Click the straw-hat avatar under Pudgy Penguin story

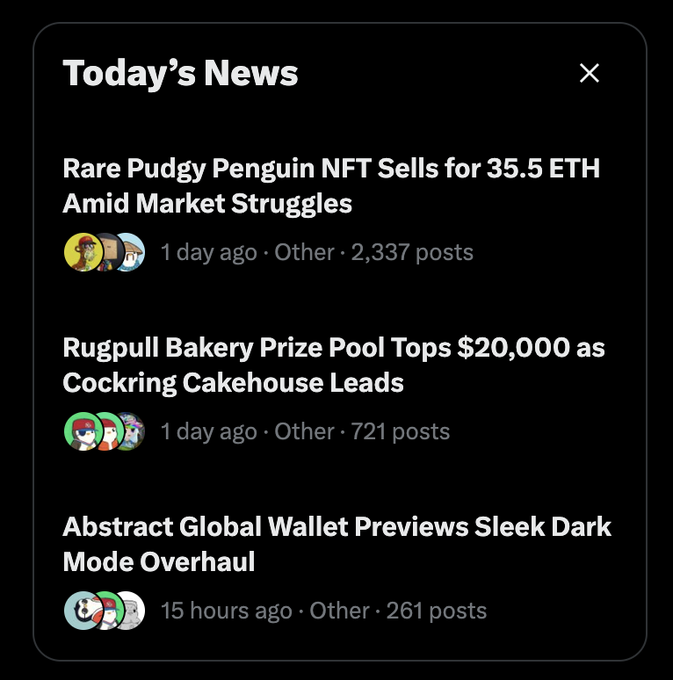point(130,252)
